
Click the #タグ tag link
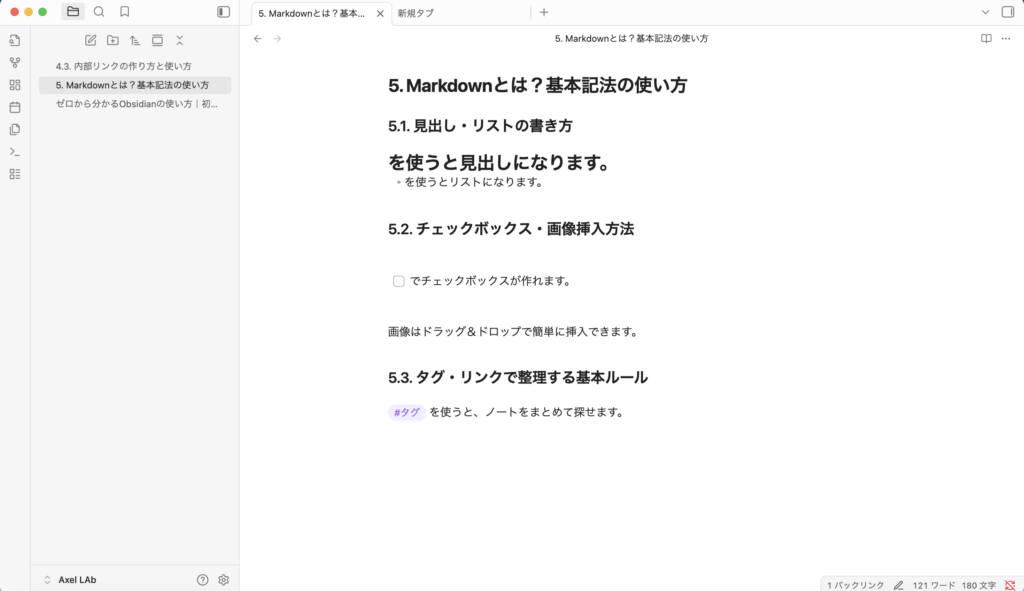tap(406, 412)
